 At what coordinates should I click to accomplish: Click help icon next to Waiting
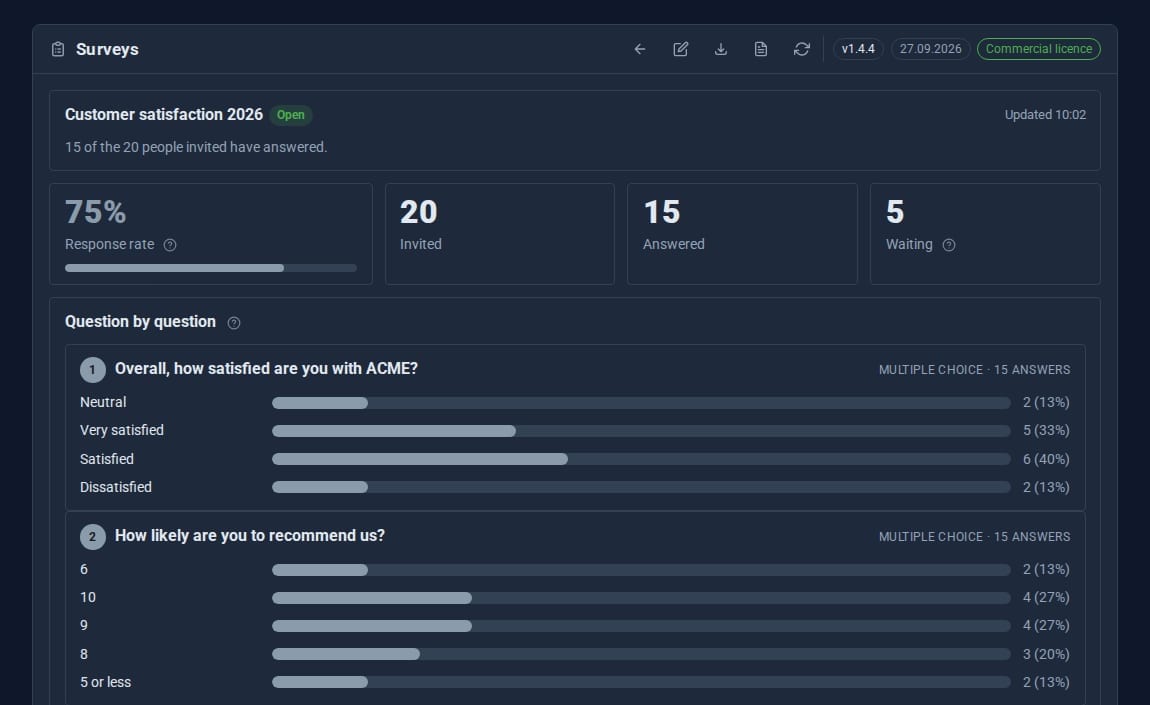point(949,245)
